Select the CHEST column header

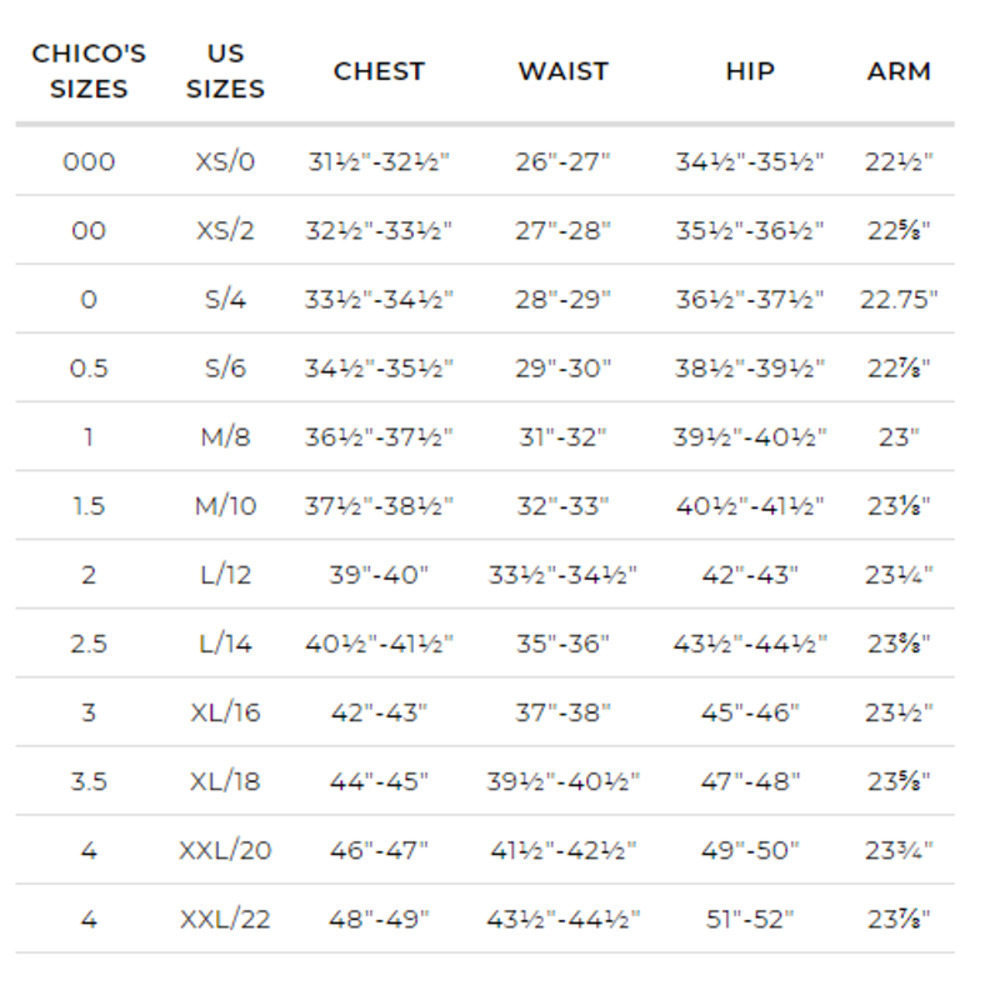[379, 71]
